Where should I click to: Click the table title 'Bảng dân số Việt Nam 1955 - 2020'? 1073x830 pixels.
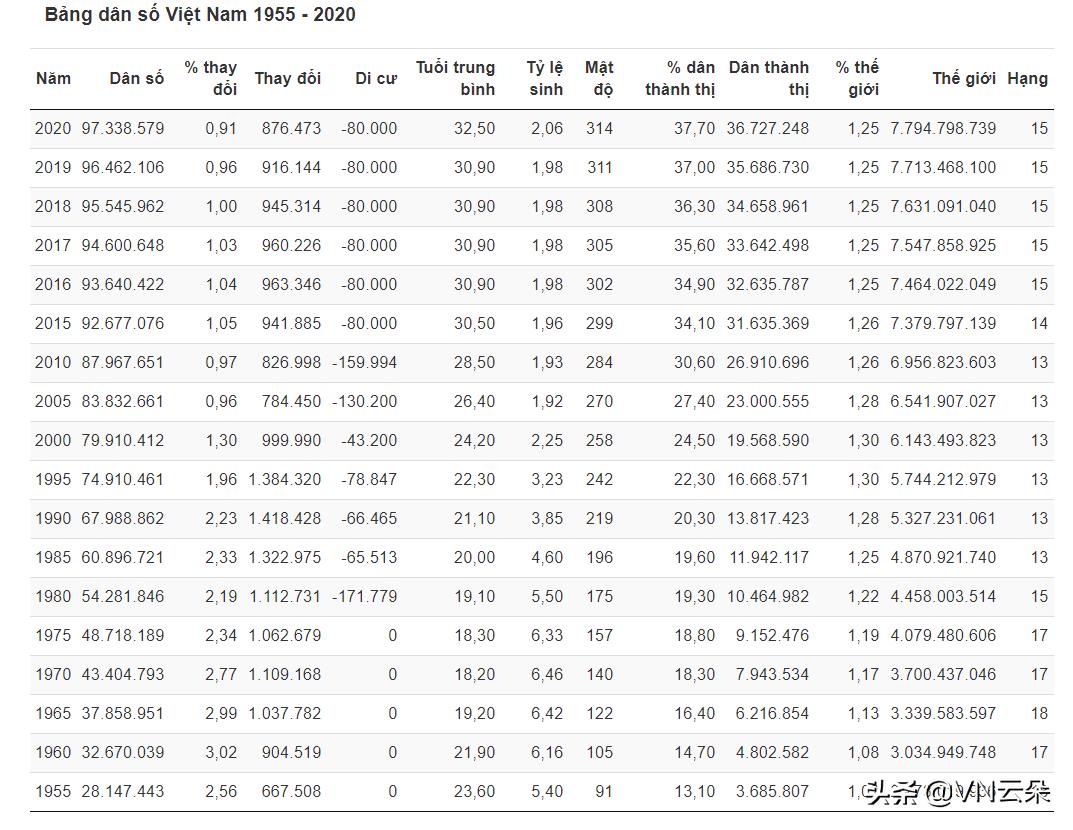coord(200,15)
